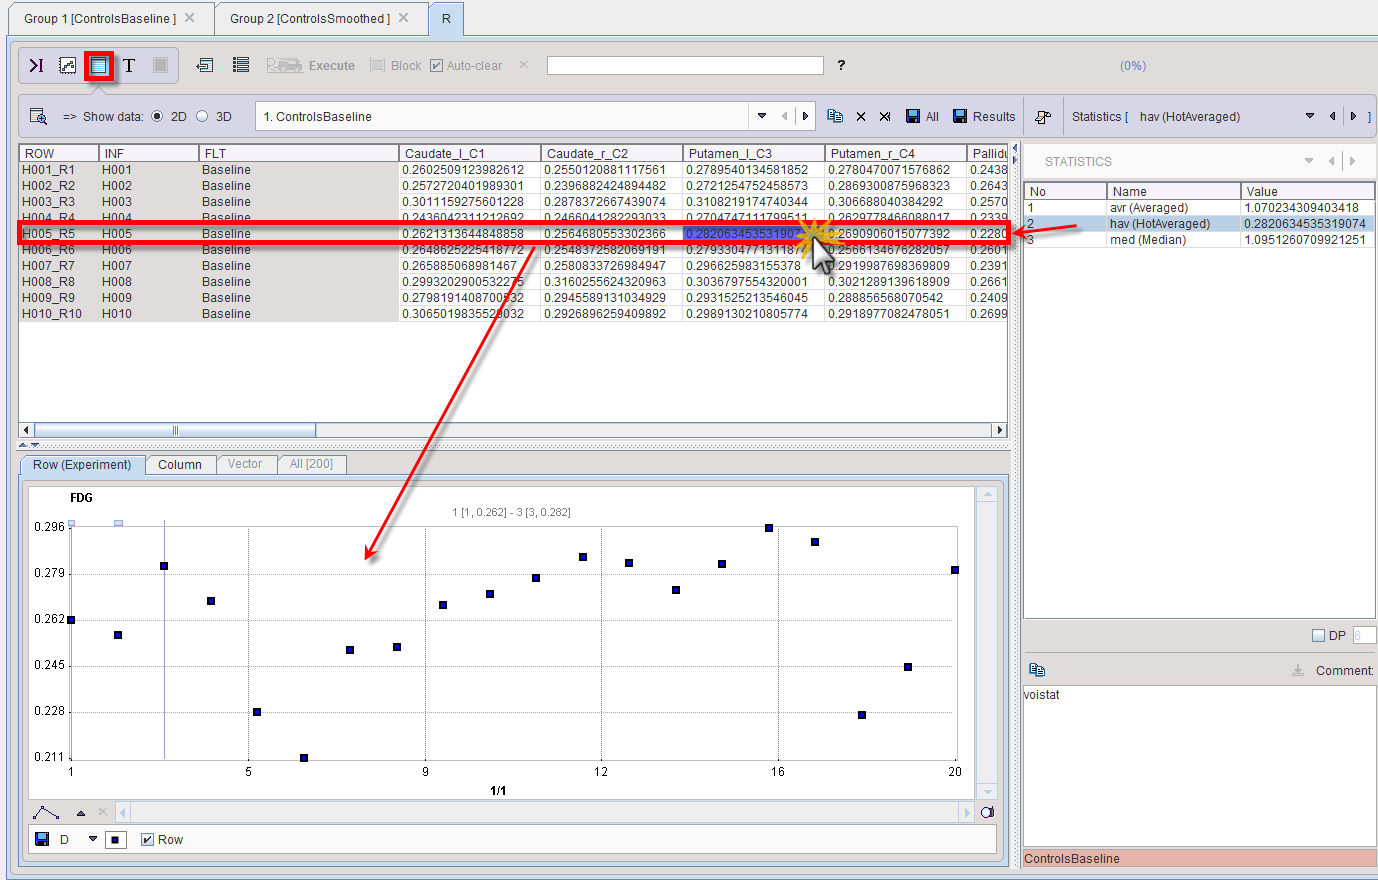1378x880 pixels.
Task: Save all data with All disk icon
Action: pos(922,117)
